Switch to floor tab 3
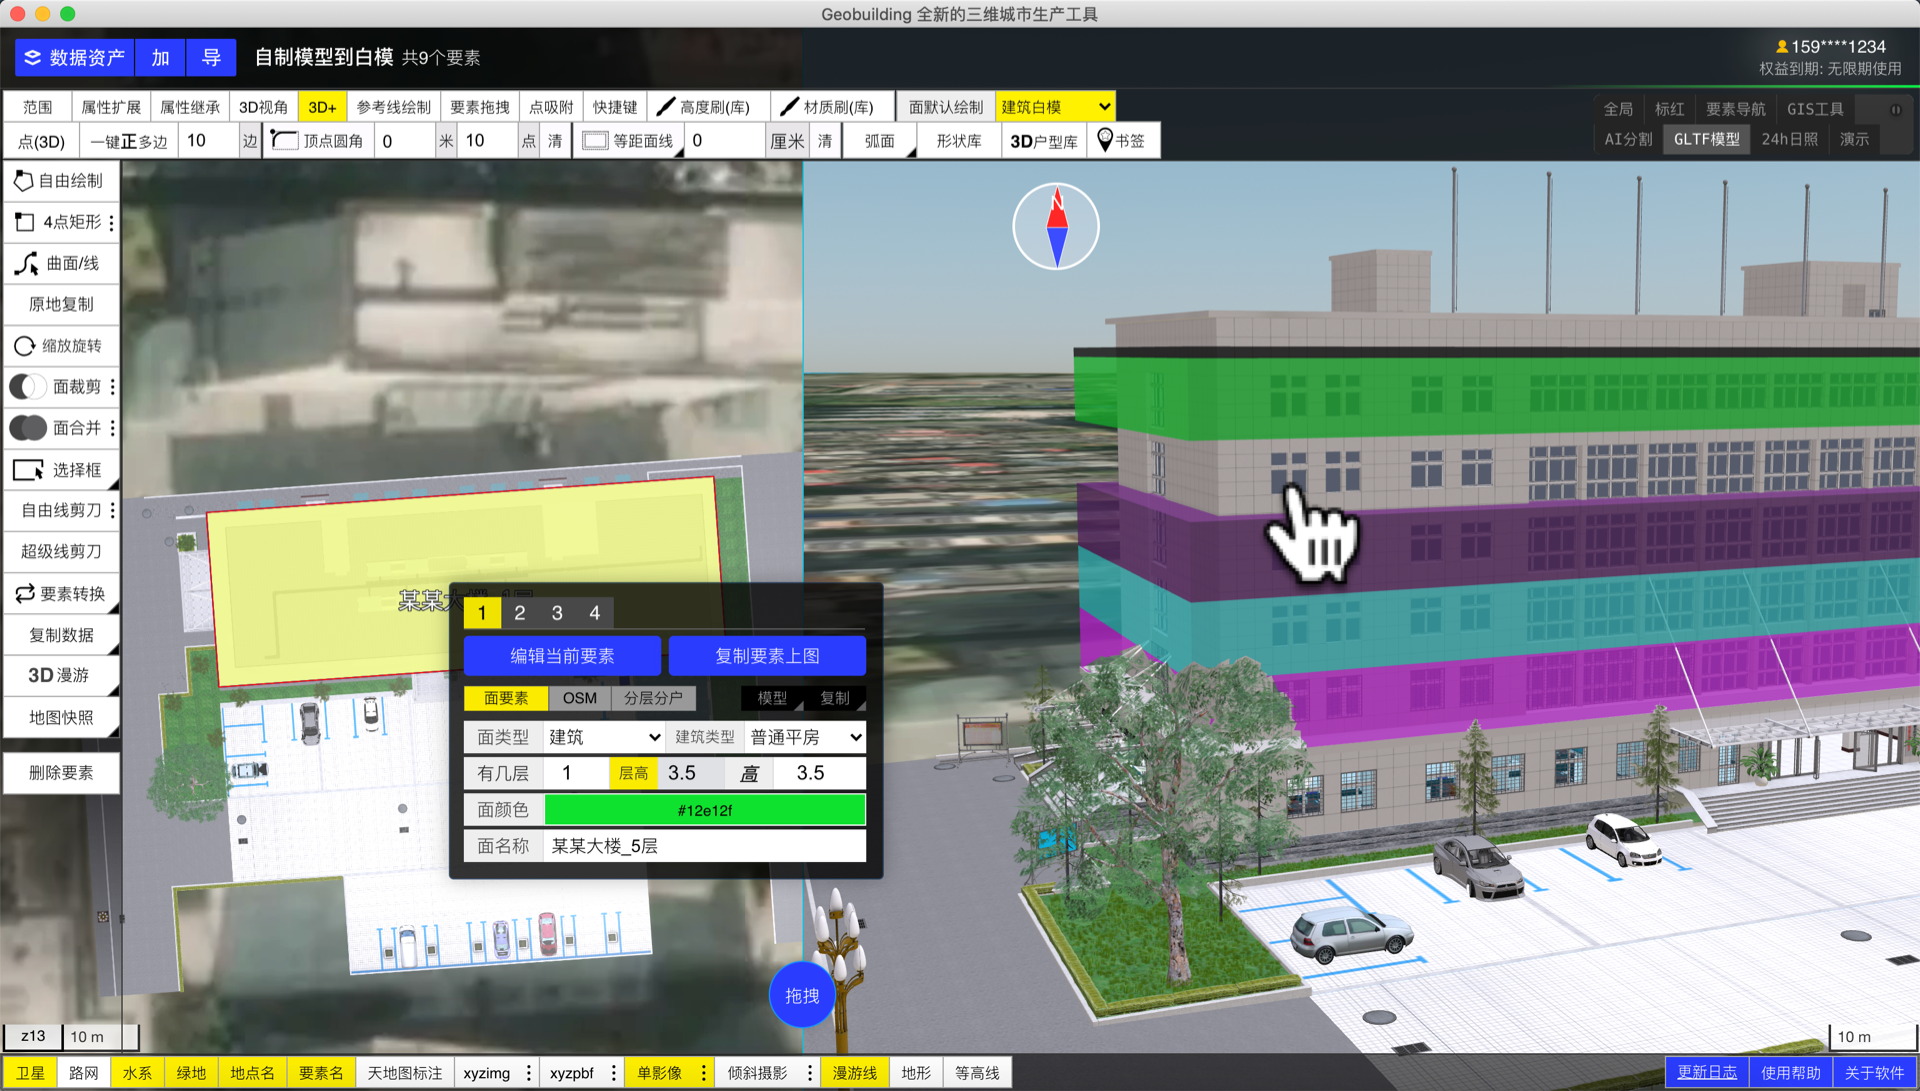Image resolution: width=1920 pixels, height=1091 pixels. pyautogui.click(x=557, y=613)
